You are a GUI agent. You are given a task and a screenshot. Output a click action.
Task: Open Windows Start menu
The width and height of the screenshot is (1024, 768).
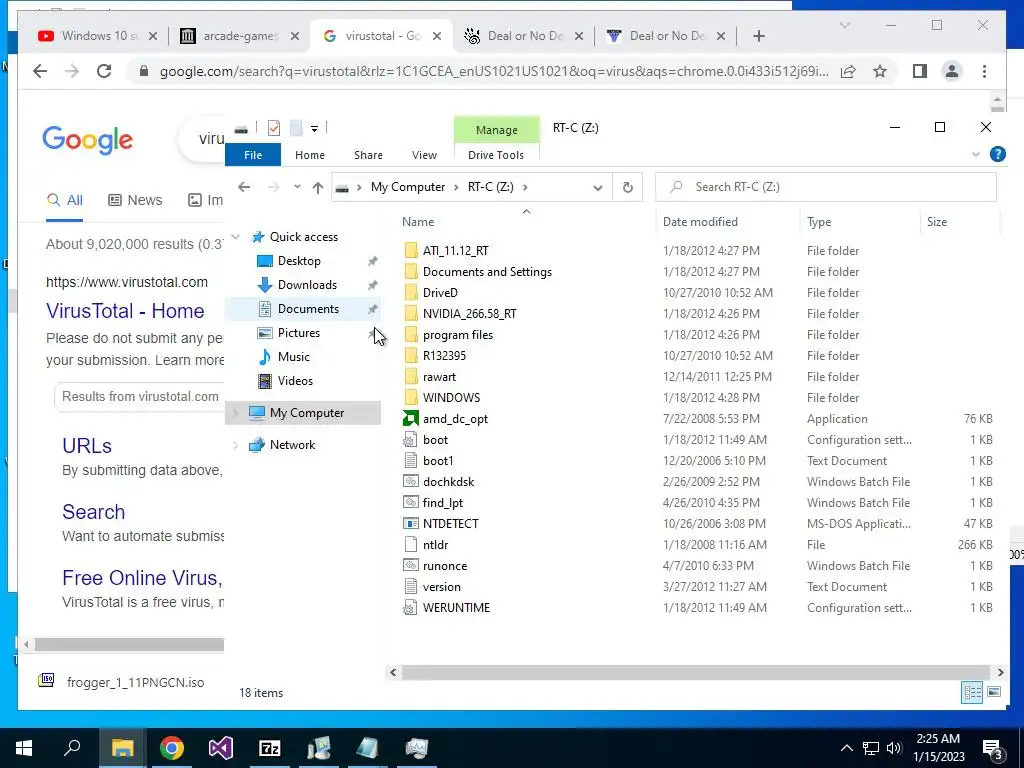(x=24, y=748)
